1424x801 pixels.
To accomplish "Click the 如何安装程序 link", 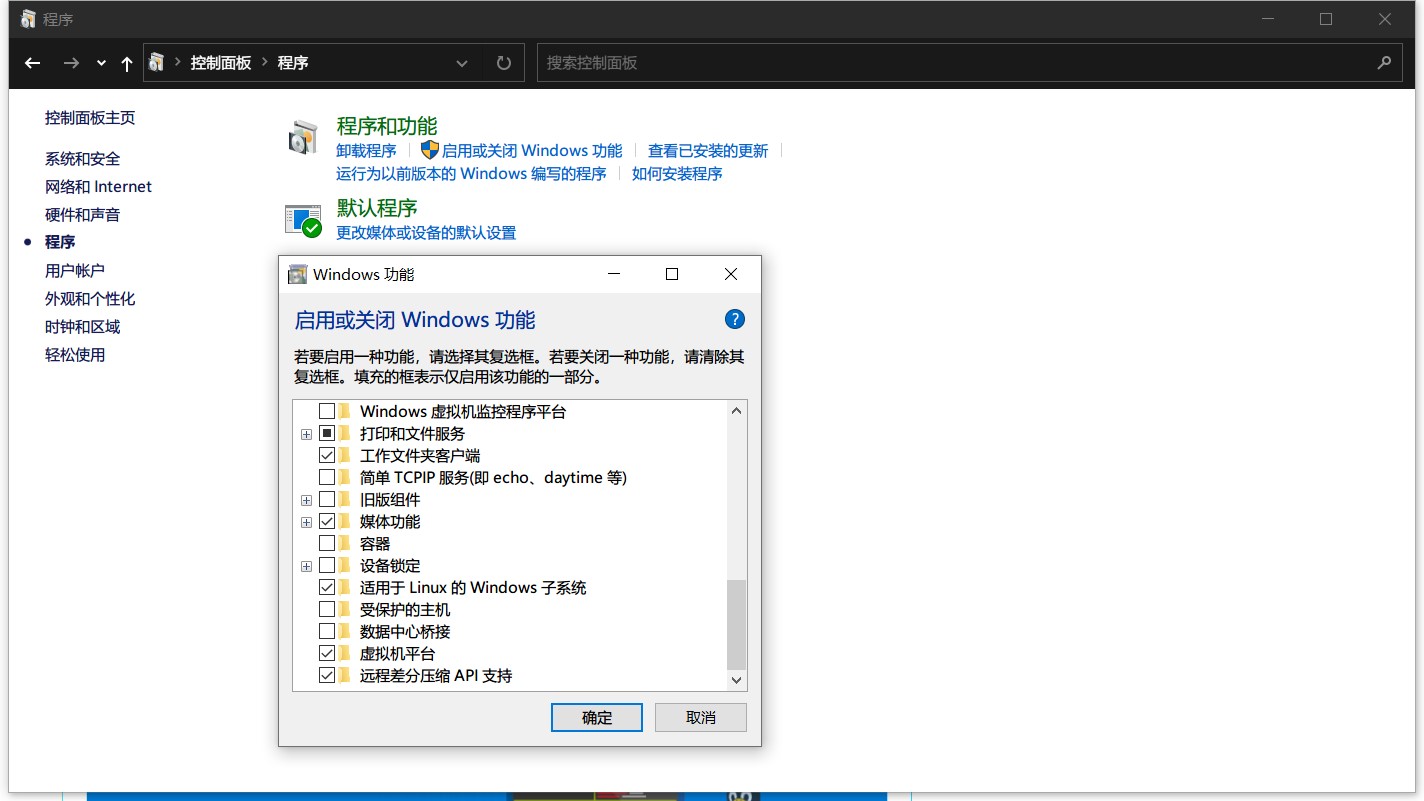I will click(677, 174).
